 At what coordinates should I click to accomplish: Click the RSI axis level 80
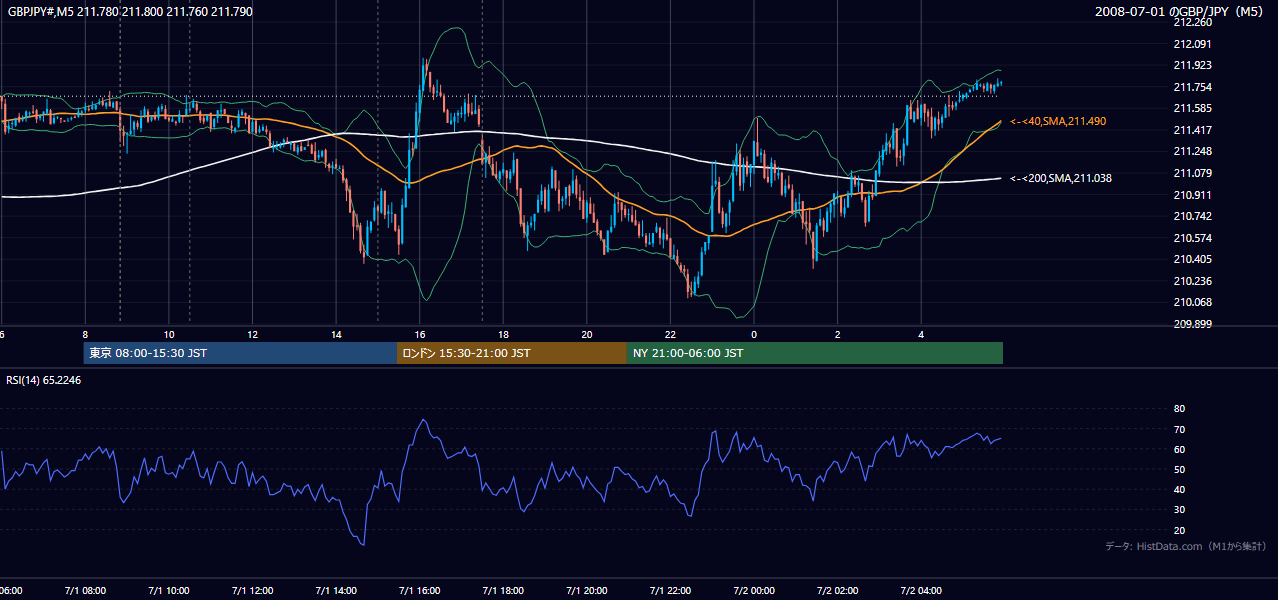click(1179, 409)
